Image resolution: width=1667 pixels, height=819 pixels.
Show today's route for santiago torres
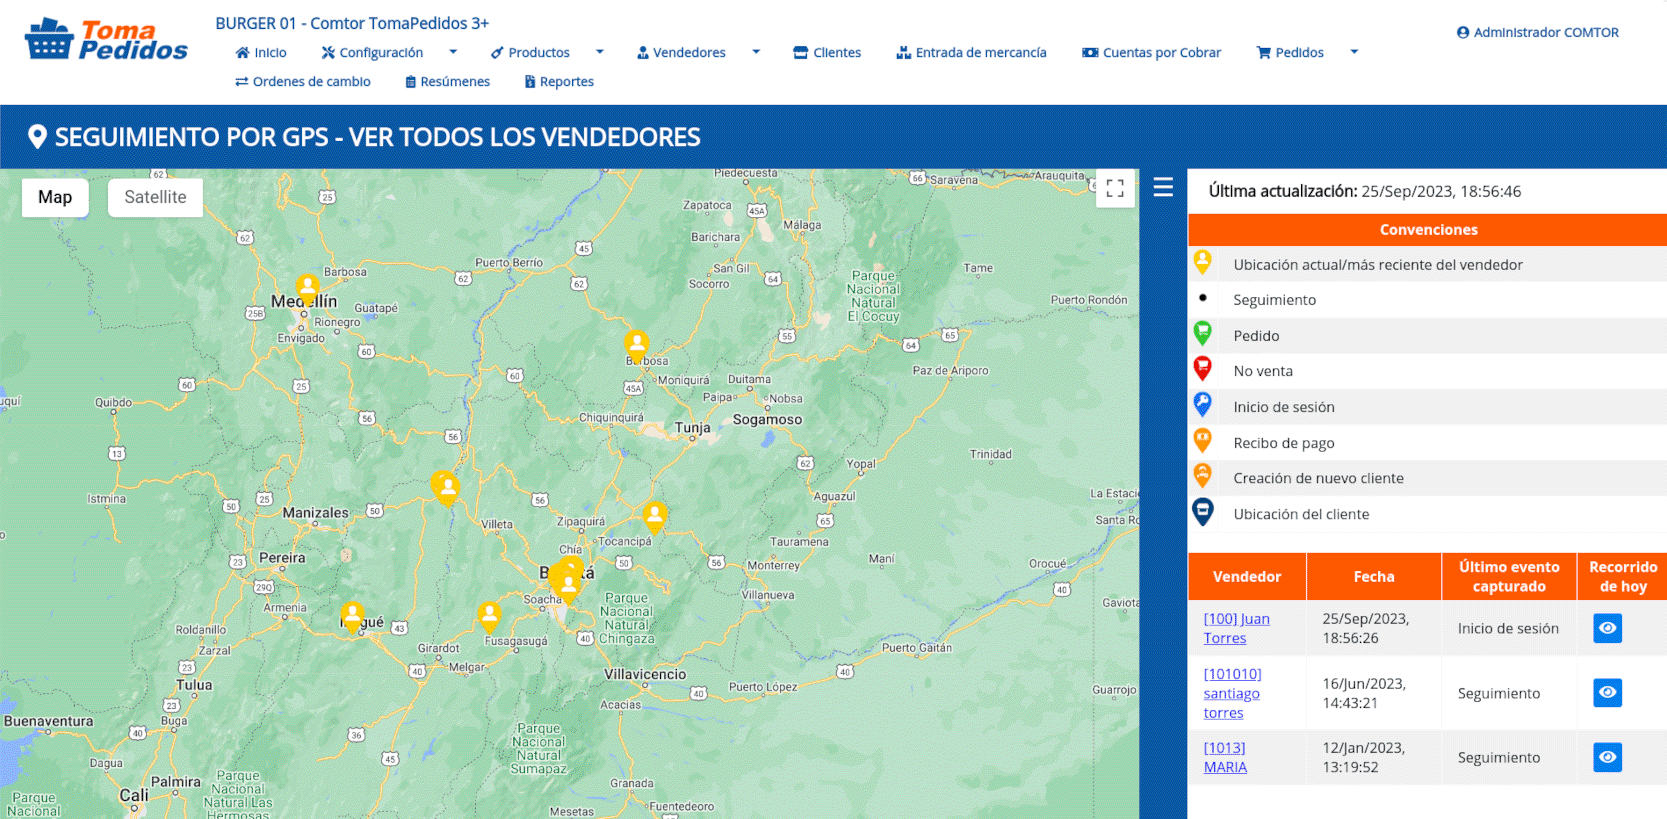pos(1607,692)
